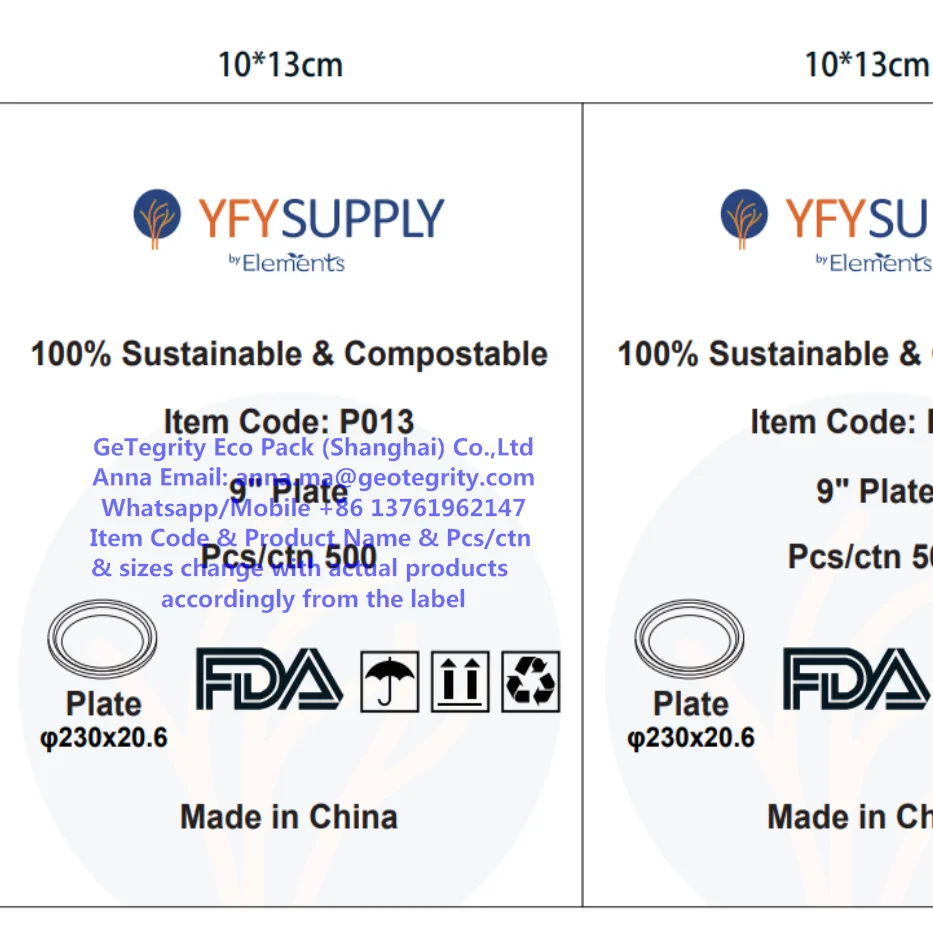
Task: Click the 'Item Code: P013' text
Action: coord(288,421)
